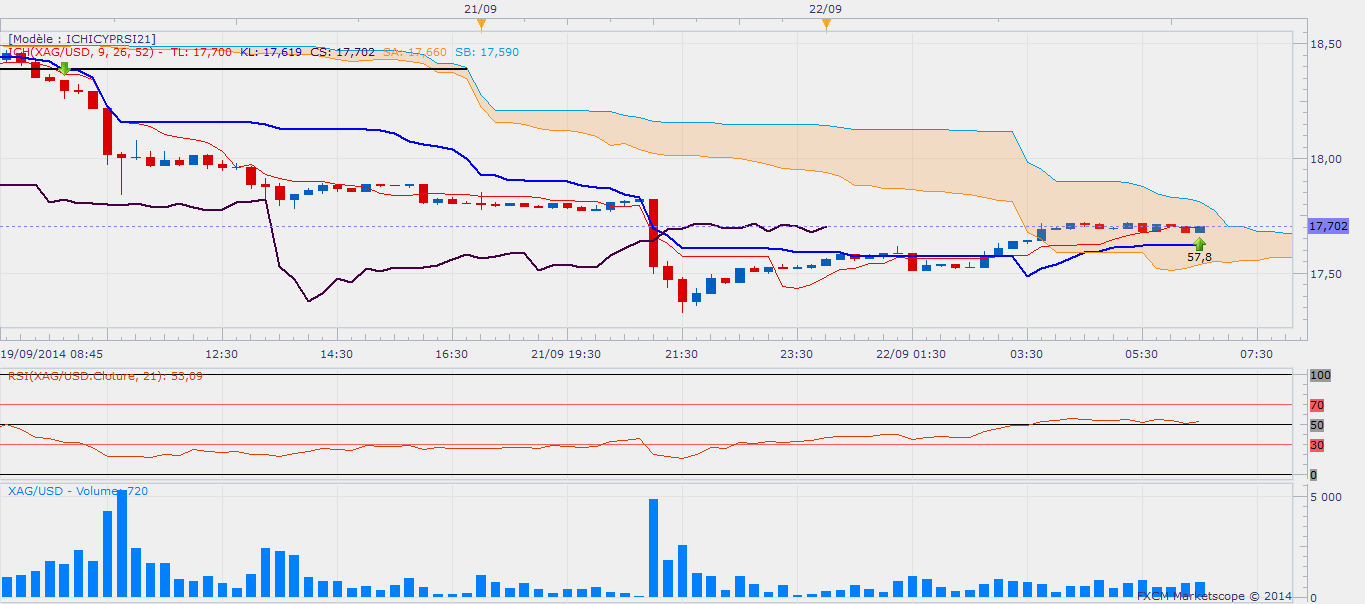Click the 19/09/2014 08:45 time axis label
This screenshot has width=1365, height=604.
coord(52,354)
